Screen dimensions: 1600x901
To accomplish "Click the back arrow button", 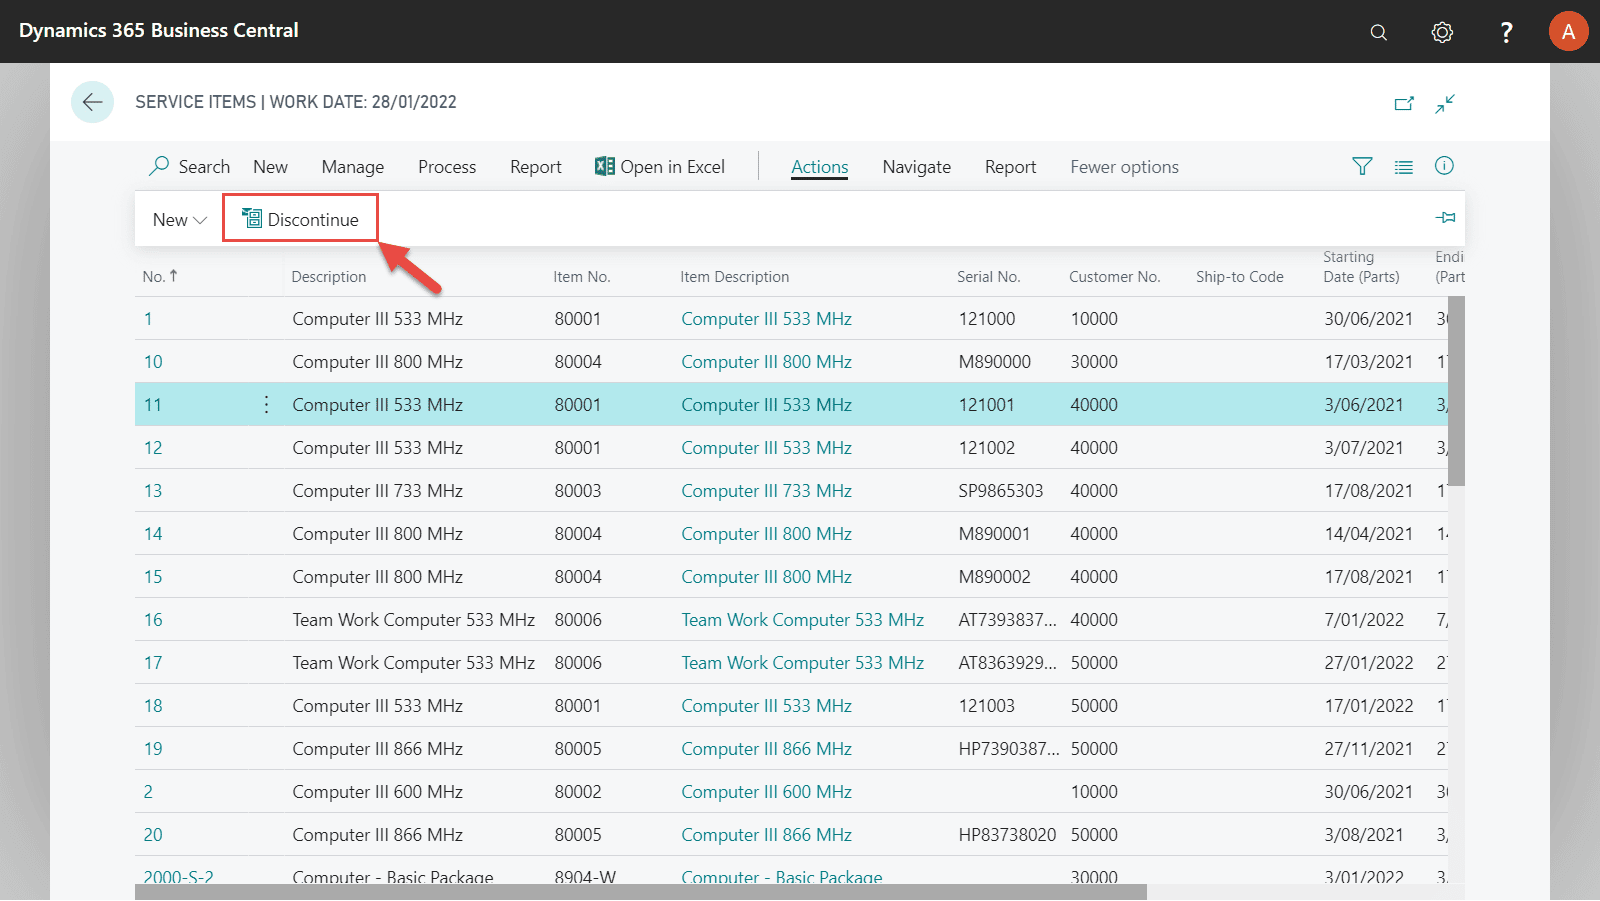I will pos(92,102).
